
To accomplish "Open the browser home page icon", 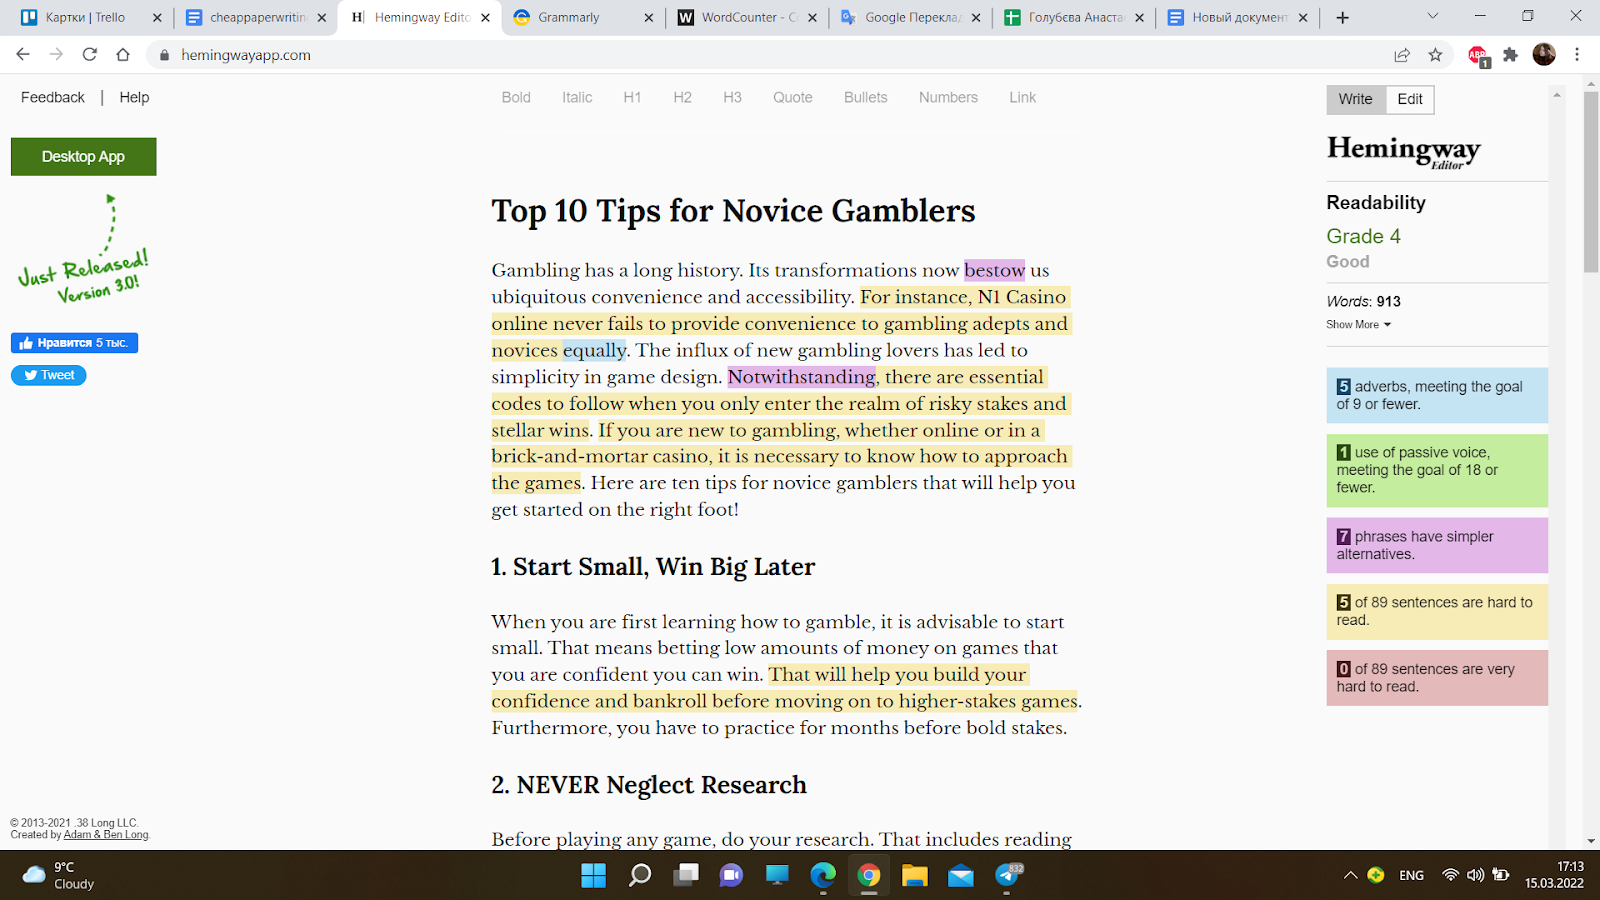I will pos(123,55).
